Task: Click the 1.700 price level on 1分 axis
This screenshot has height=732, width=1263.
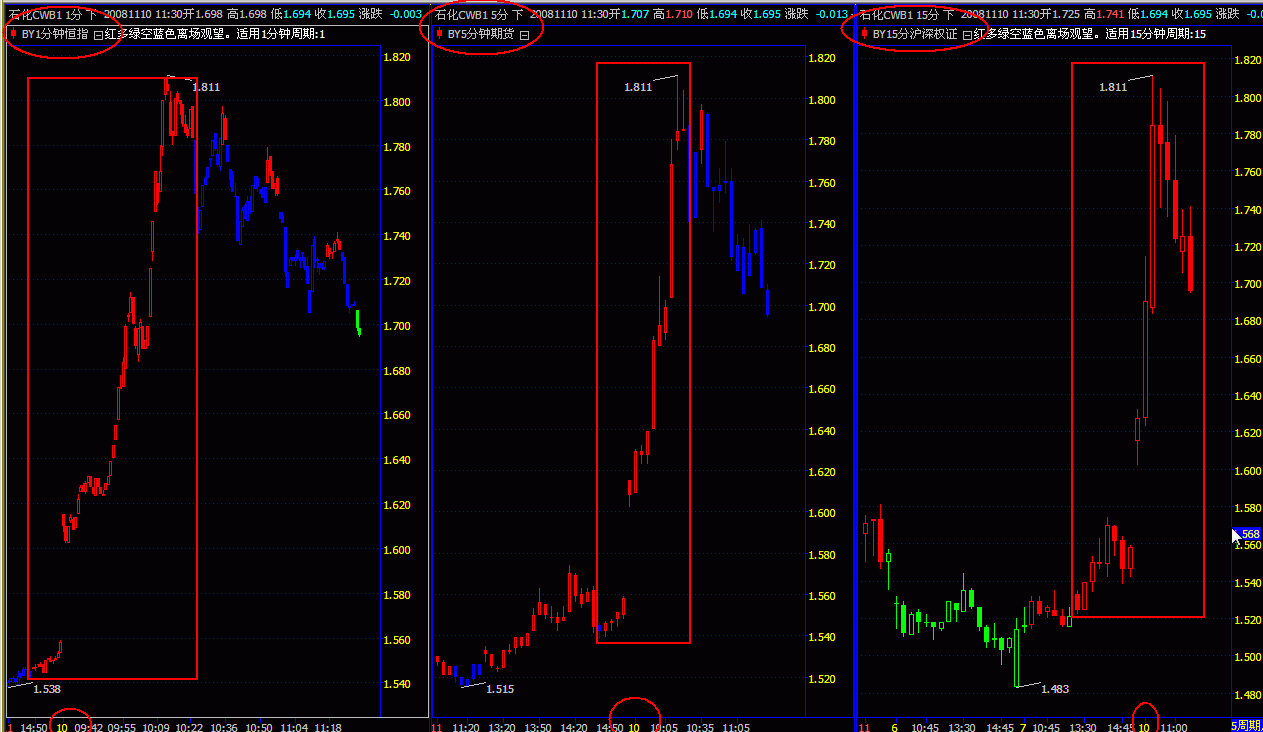Action: pyautogui.click(x=398, y=326)
